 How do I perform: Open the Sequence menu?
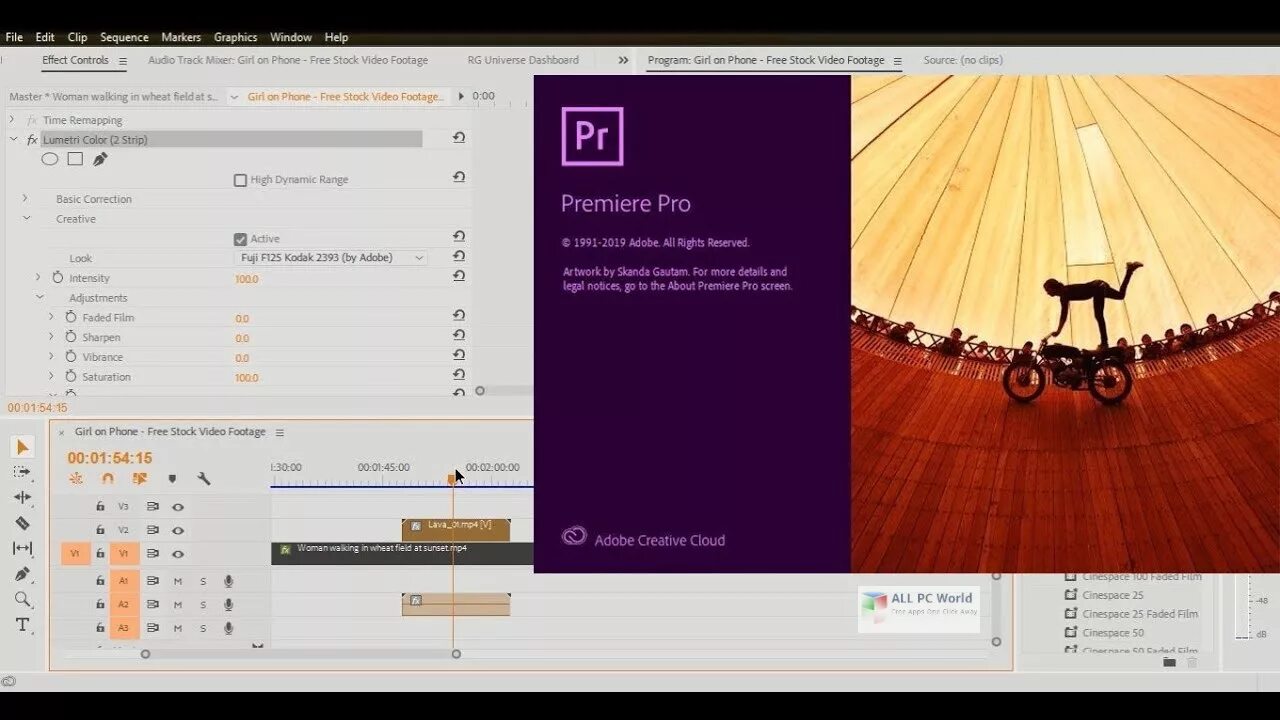pyautogui.click(x=123, y=37)
